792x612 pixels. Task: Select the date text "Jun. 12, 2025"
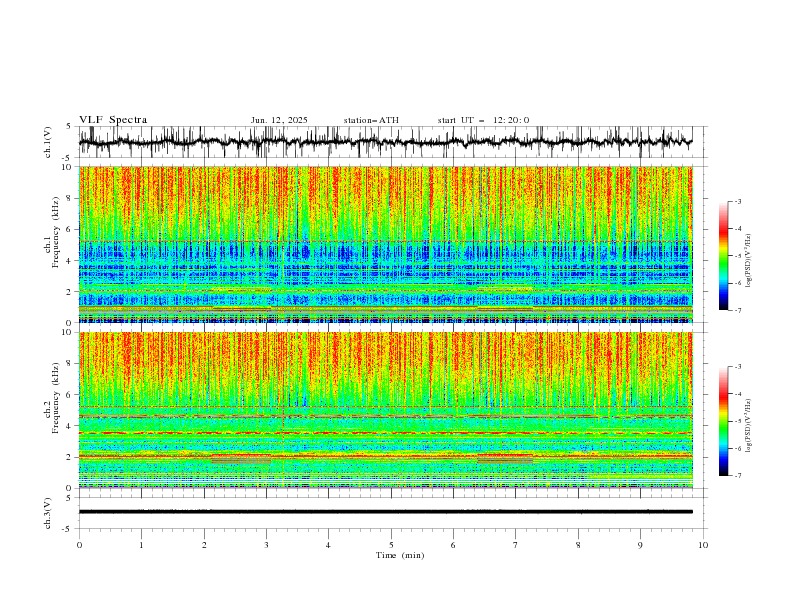[x=279, y=120]
